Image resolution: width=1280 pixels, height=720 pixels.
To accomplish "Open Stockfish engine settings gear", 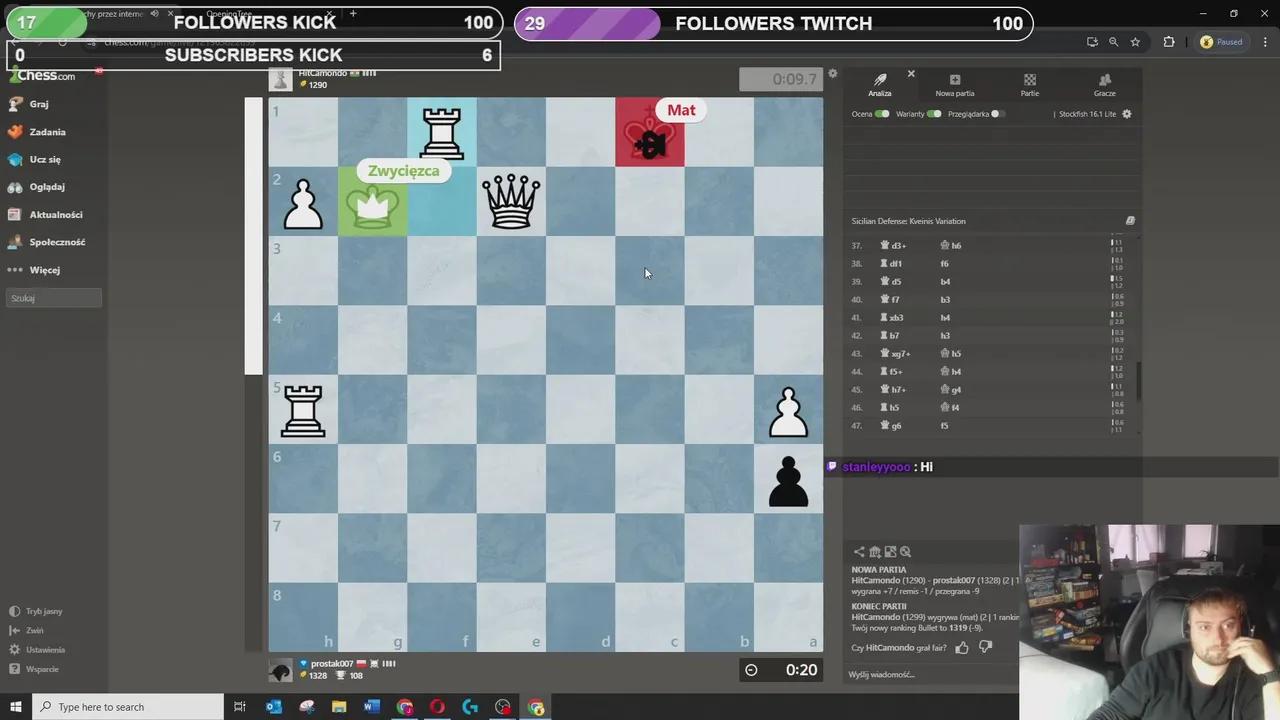I will coord(1127,114).
